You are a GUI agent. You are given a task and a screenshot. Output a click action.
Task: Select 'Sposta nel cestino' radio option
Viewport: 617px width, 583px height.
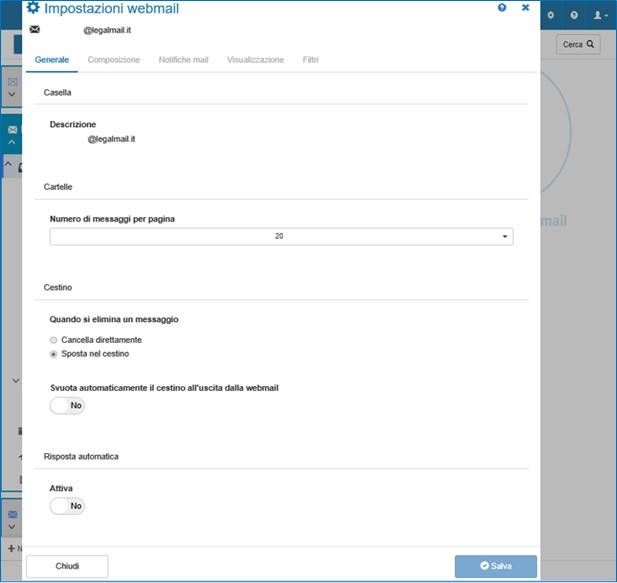[x=54, y=354]
